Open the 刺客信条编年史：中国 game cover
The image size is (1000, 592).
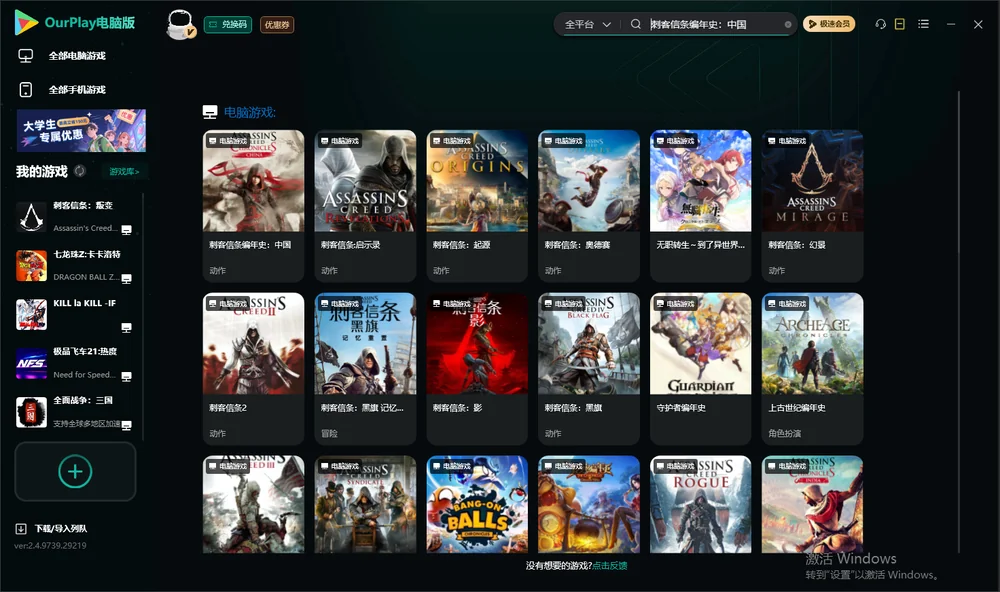point(253,181)
